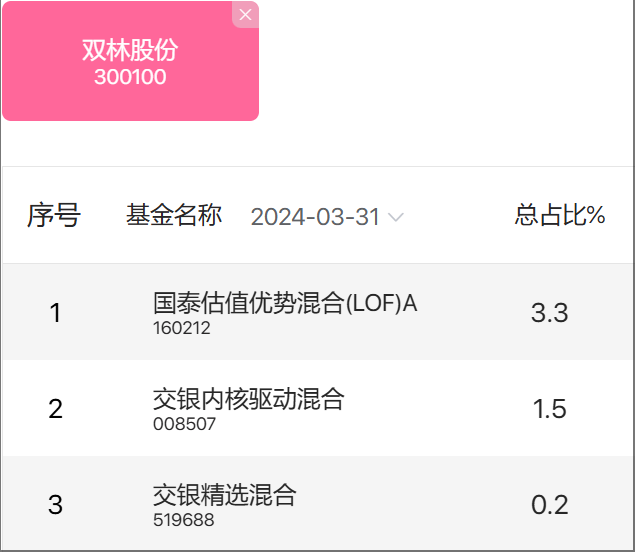Open fund 交银内核驱动混合
The height and width of the screenshot is (552, 635).
(249, 399)
